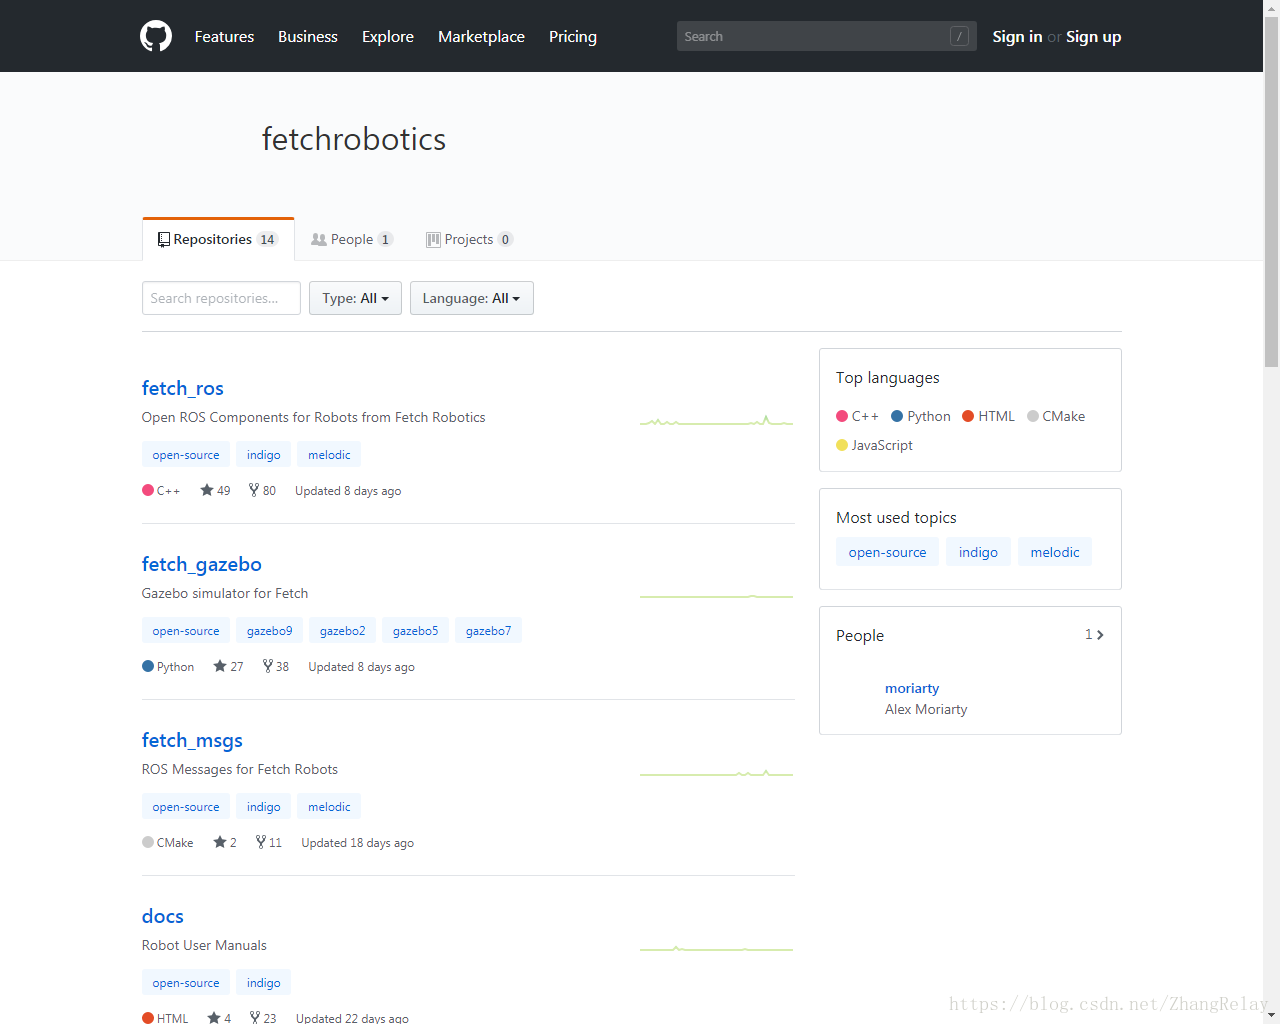1280x1024 pixels.
Task: Click the fetchrobotics organization title
Action: [354, 138]
